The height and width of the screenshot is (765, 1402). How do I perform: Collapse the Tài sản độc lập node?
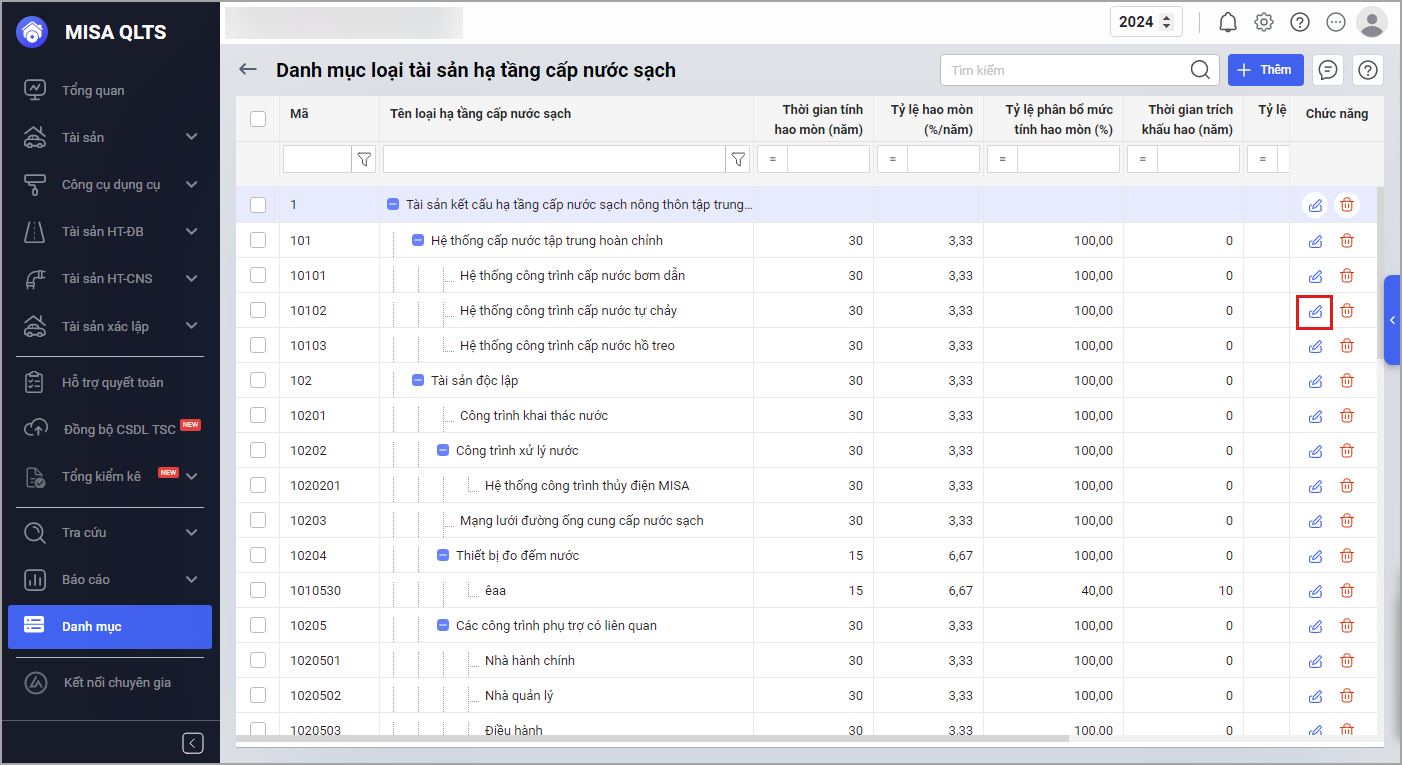point(419,381)
